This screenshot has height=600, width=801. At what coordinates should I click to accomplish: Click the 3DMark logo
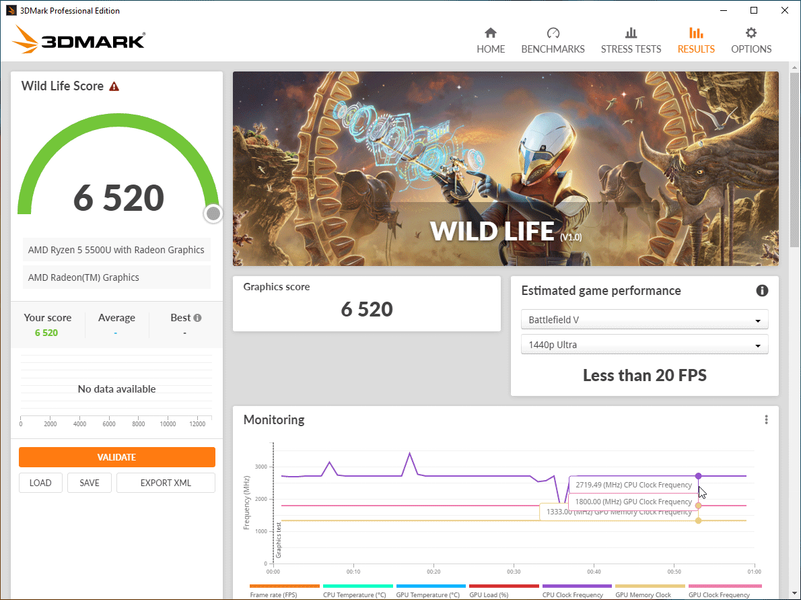pyautogui.click(x=79, y=40)
